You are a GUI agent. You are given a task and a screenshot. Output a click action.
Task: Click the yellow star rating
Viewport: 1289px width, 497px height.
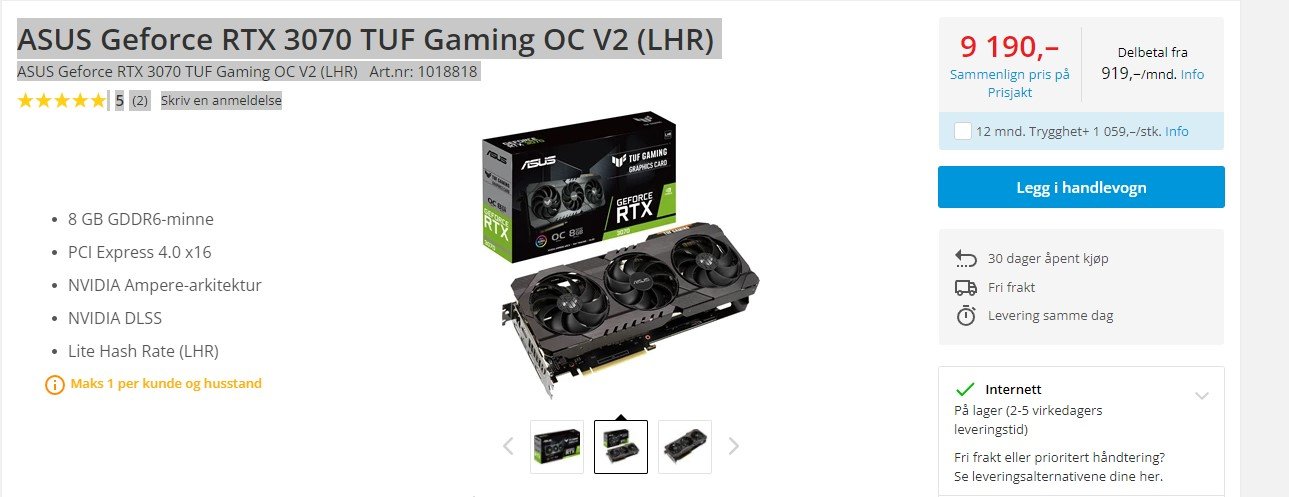(x=61, y=100)
